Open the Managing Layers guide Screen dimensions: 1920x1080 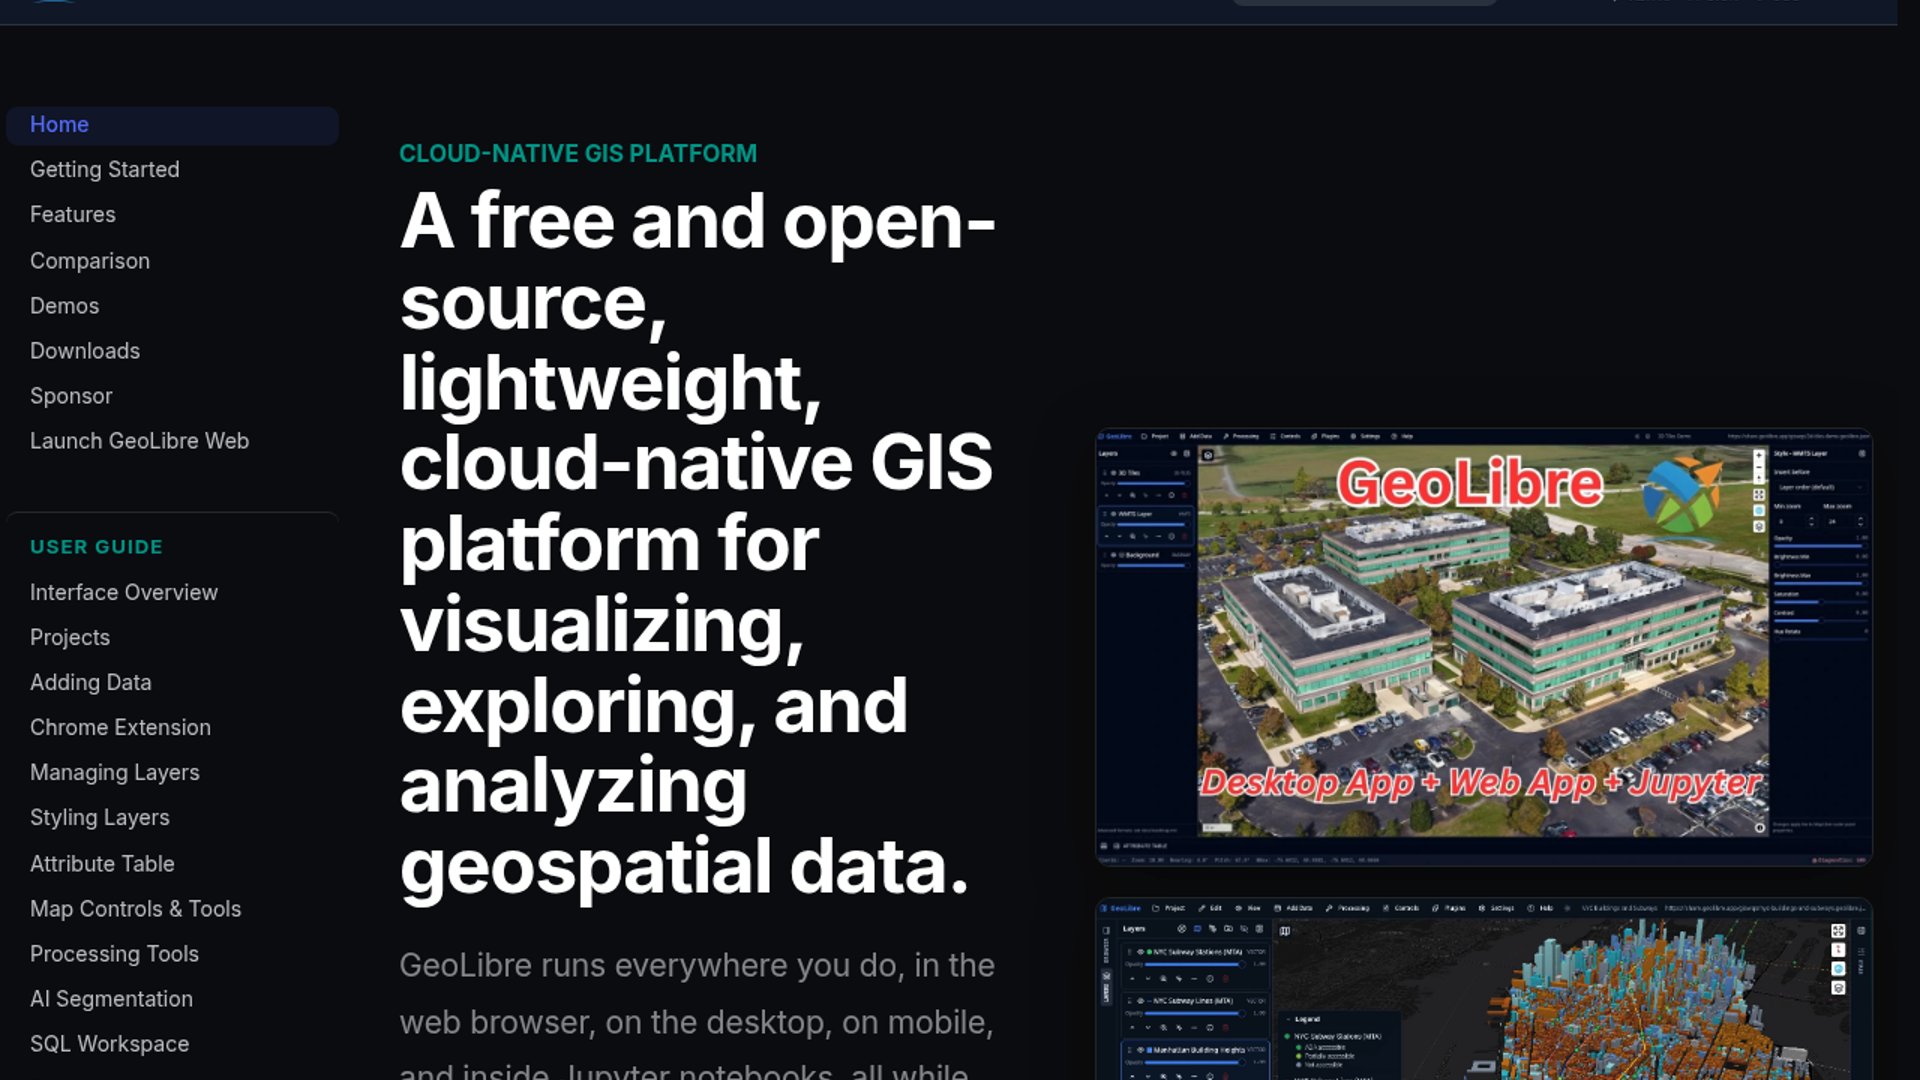click(115, 773)
